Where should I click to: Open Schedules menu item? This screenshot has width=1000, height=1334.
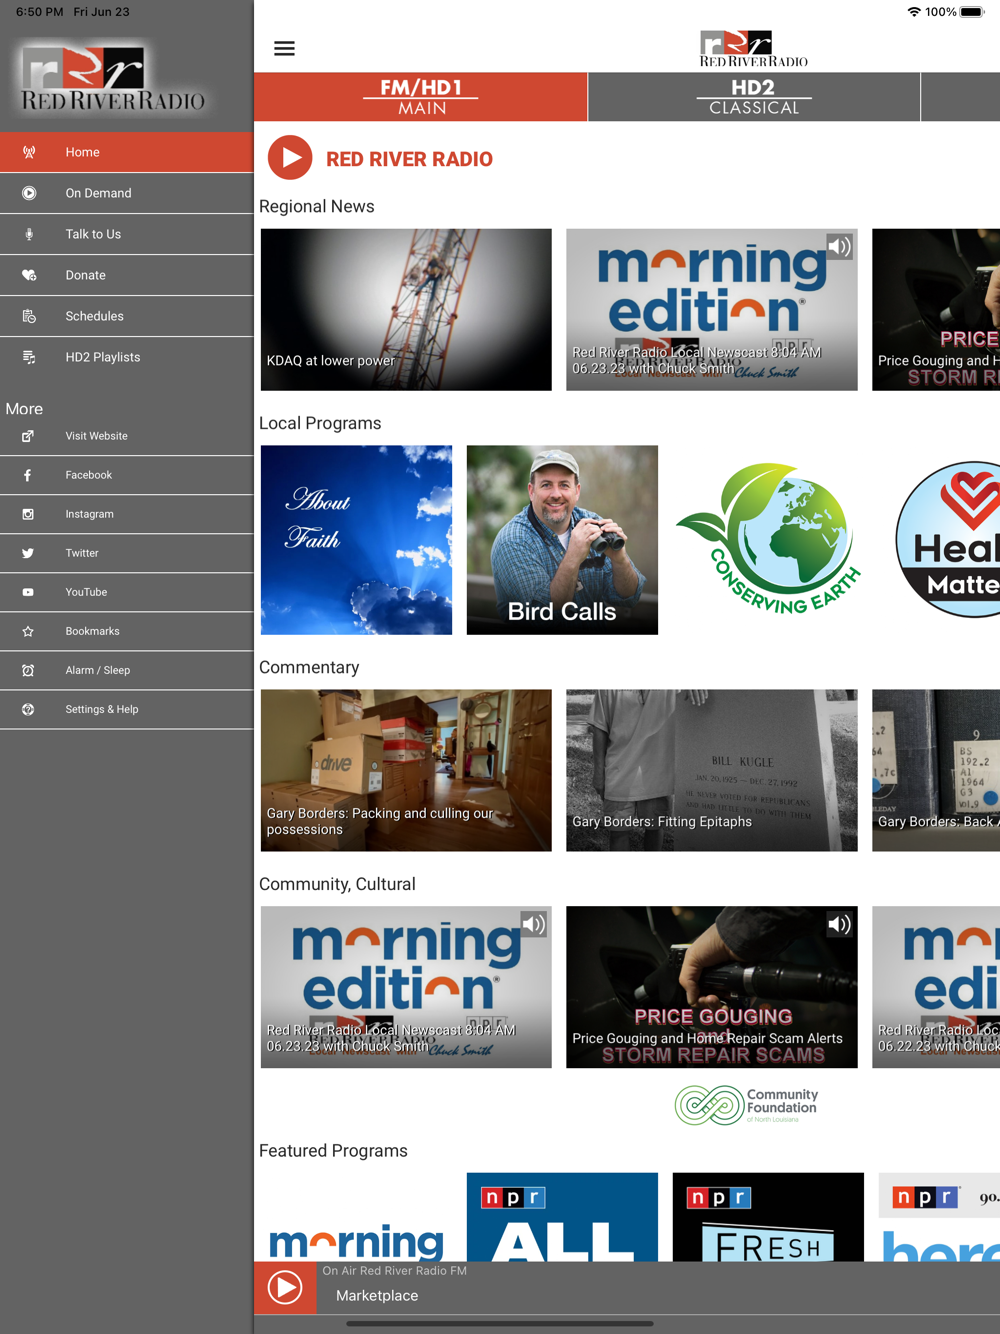pos(126,316)
